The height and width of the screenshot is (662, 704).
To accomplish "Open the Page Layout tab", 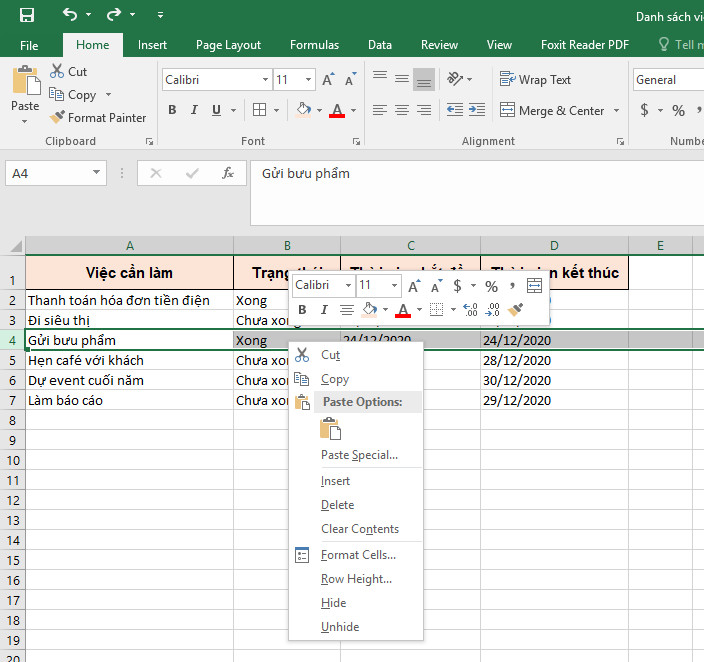I will [228, 45].
